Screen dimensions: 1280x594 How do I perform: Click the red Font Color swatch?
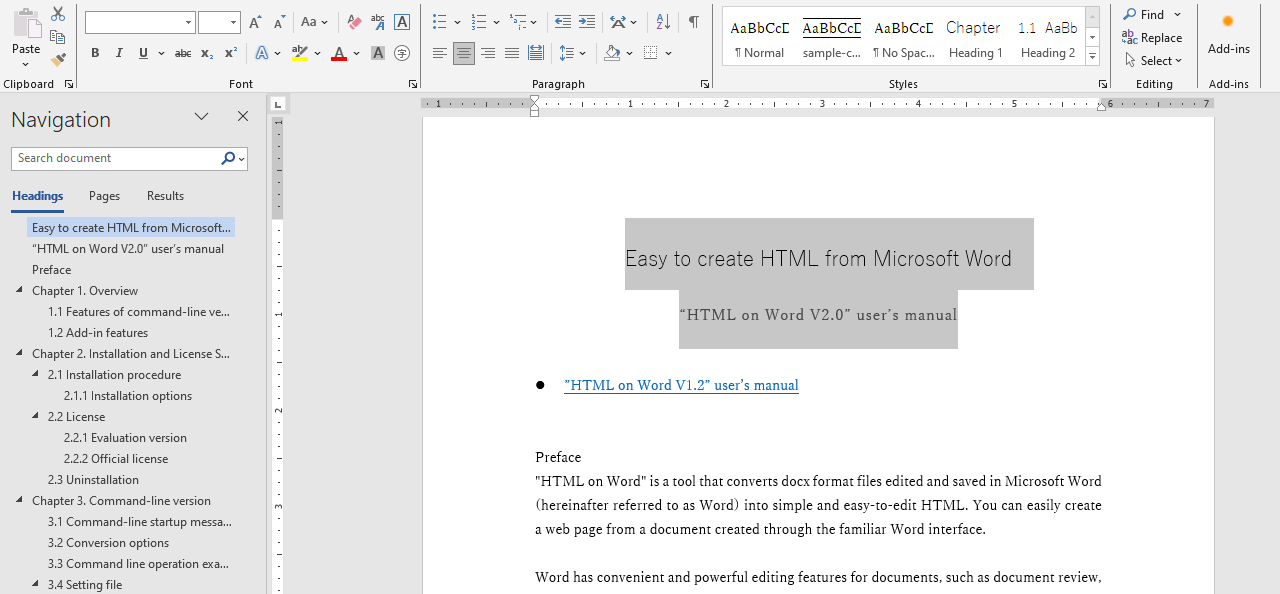(340, 54)
